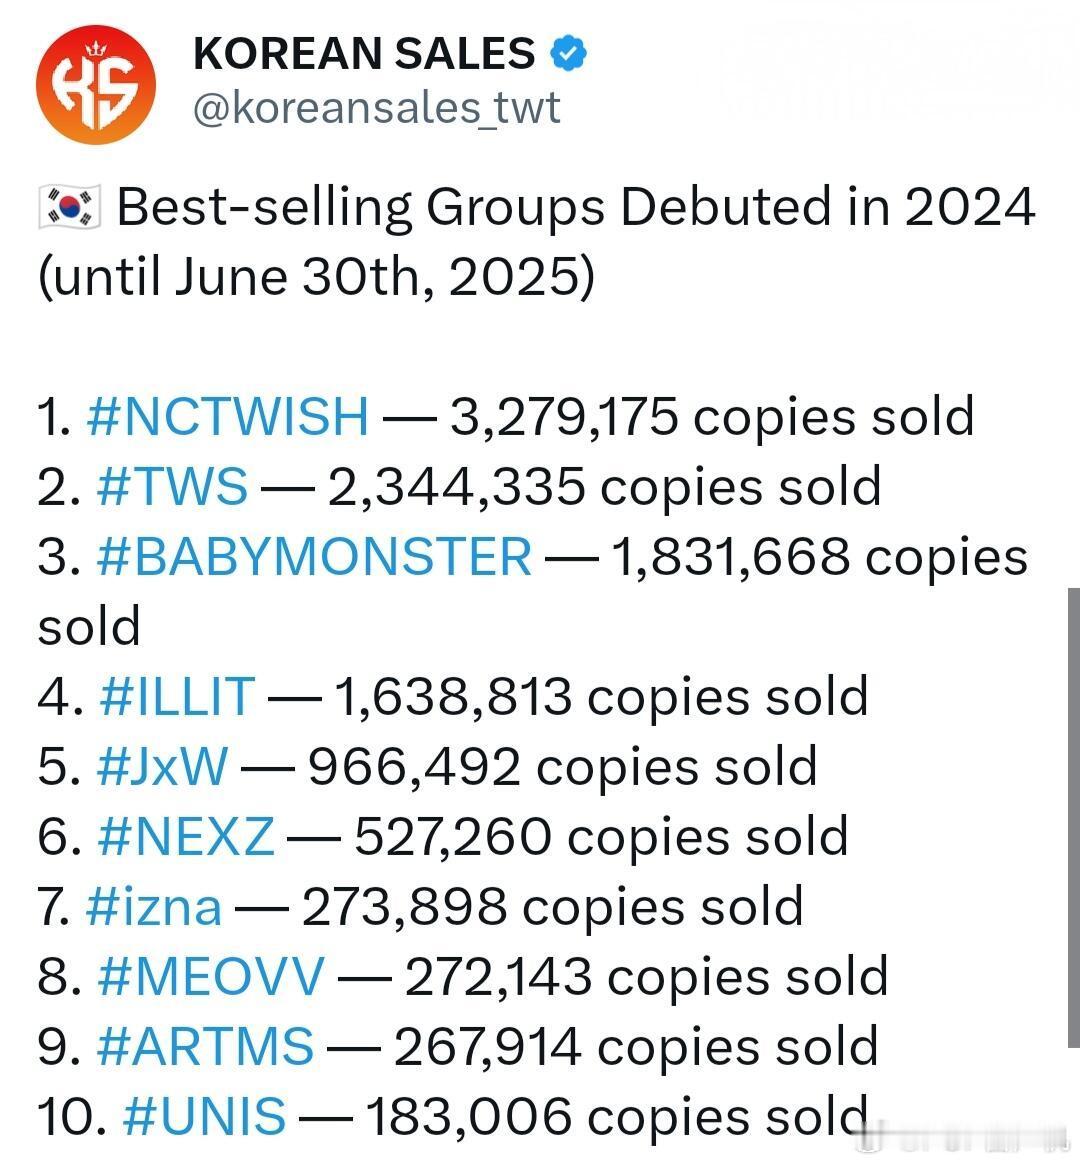Open the #TWS hashtag
This screenshot has width=1080, height=1164.
click(172, 487)
